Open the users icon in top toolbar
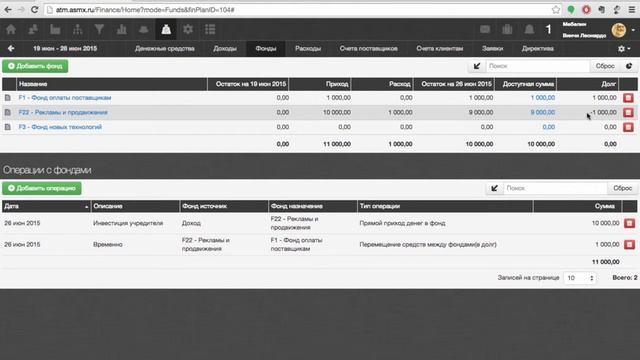The image size is (640, 360). click(33, 29)
